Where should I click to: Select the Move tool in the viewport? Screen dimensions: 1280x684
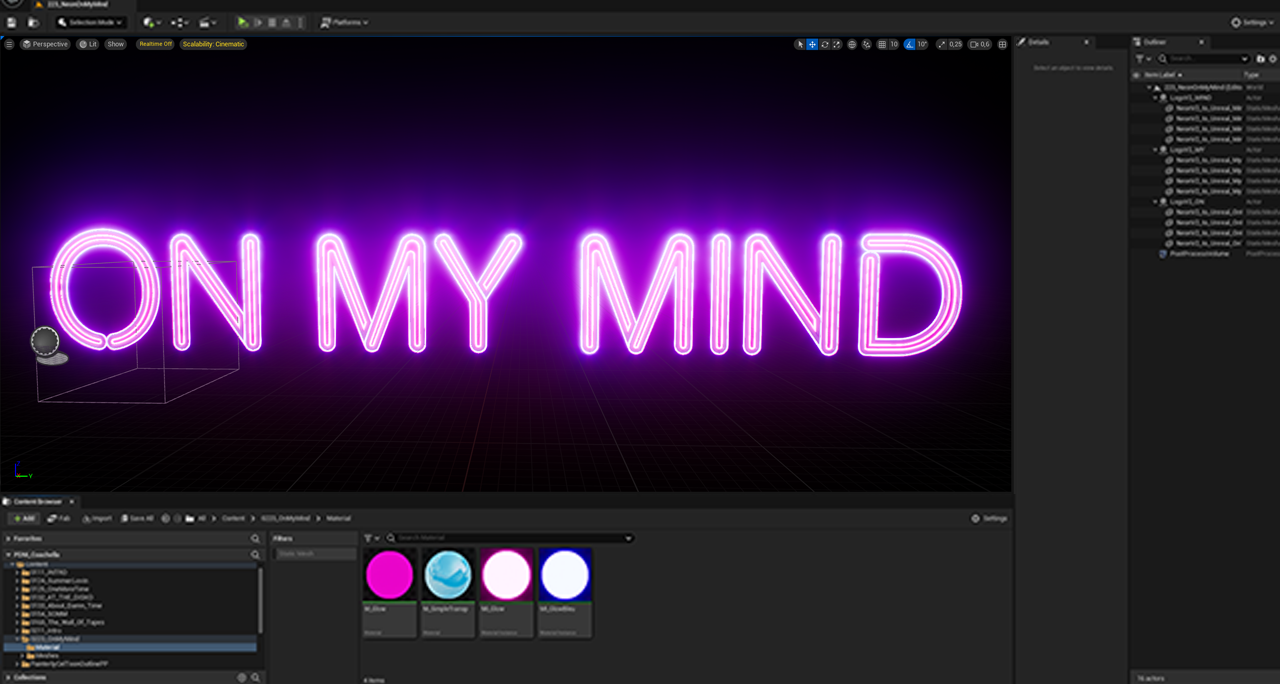point(813,44)
